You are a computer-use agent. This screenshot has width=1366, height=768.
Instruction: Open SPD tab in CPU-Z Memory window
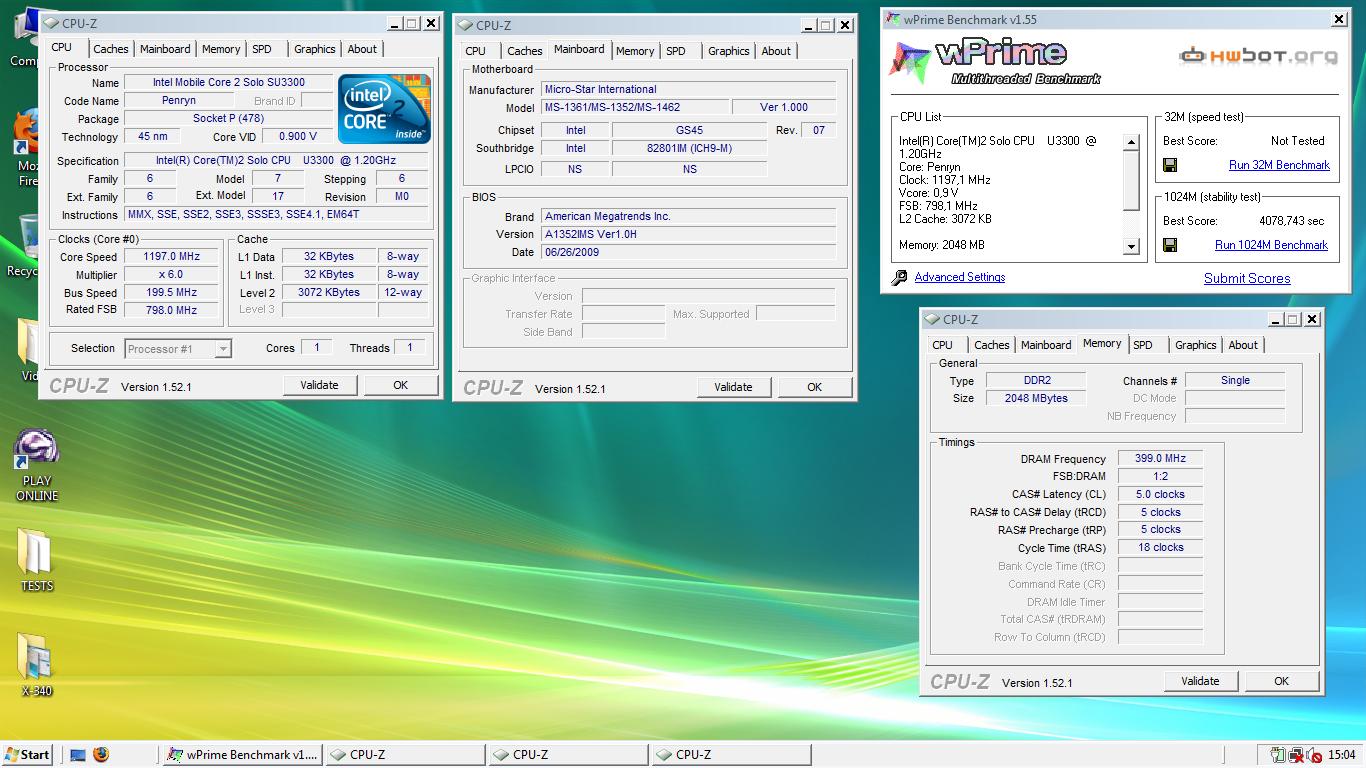(1143, 345)
